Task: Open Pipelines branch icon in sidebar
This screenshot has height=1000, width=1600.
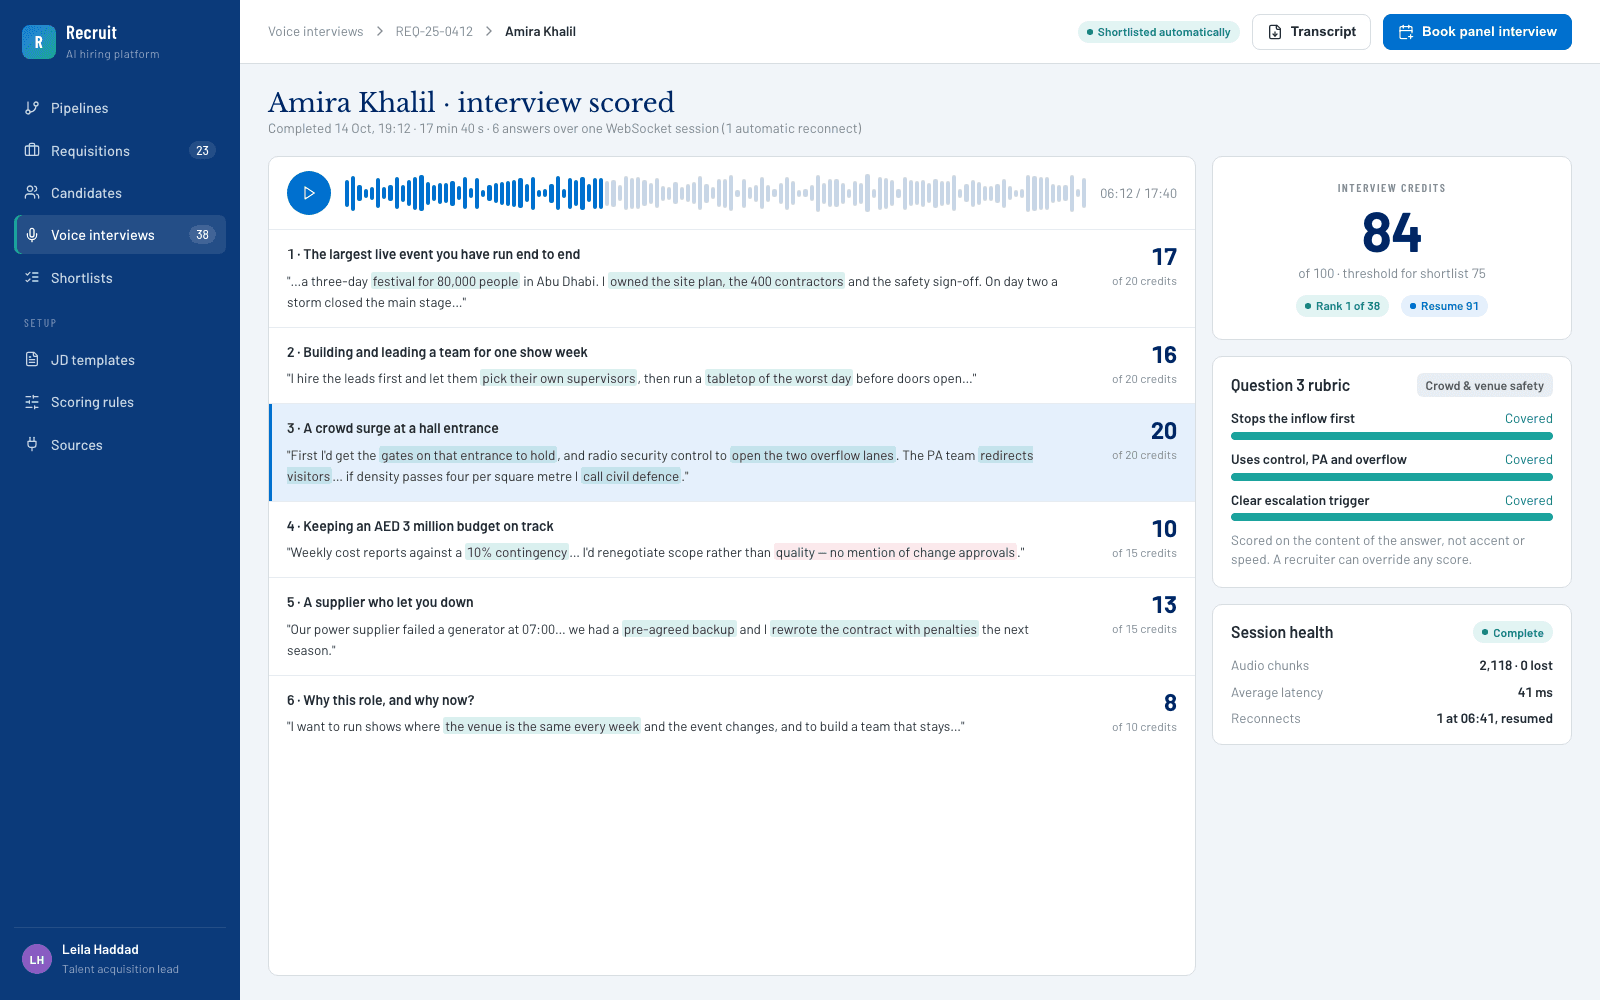Action: [32, 108]
